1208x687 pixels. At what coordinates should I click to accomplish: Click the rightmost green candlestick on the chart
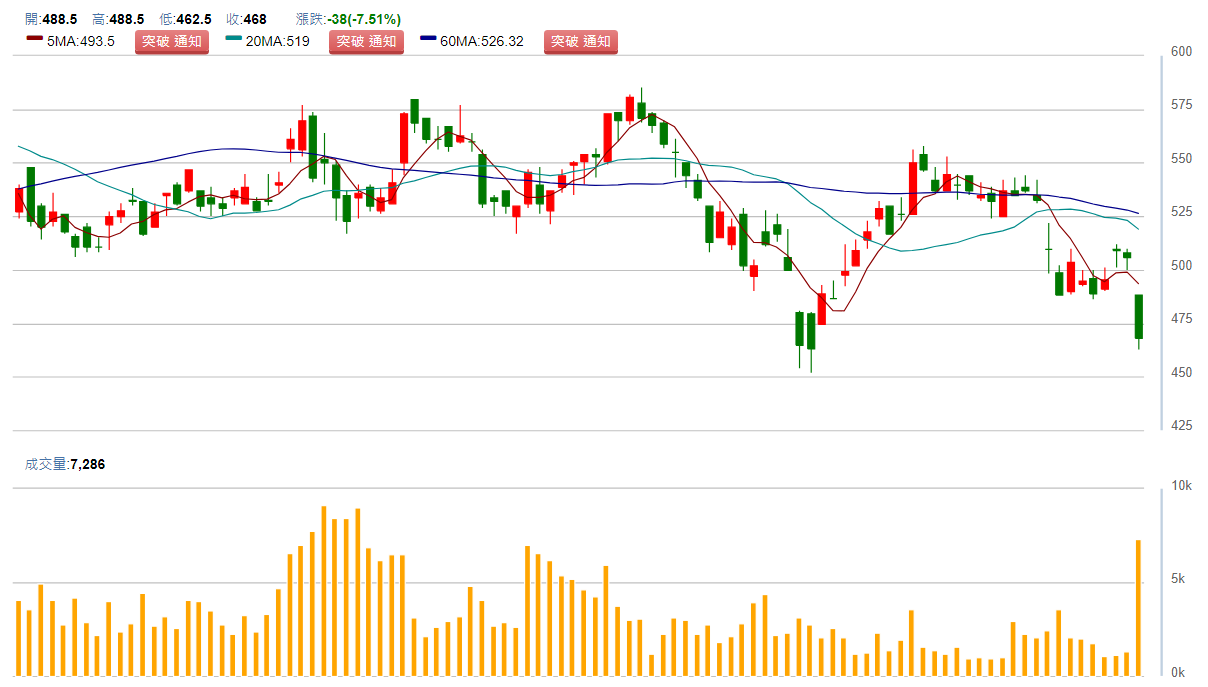[x=1138, y=316]
